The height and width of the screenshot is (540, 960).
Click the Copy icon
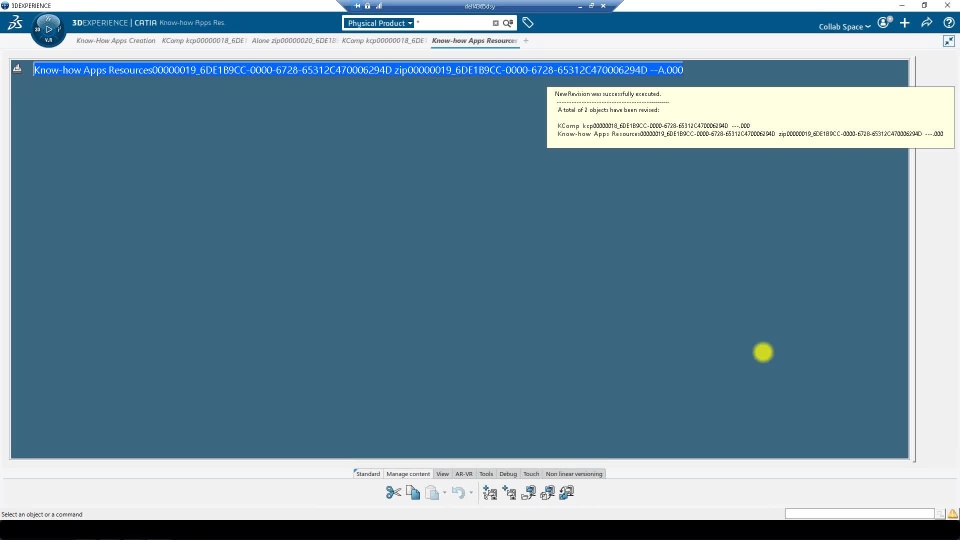[x=413, y=492]
